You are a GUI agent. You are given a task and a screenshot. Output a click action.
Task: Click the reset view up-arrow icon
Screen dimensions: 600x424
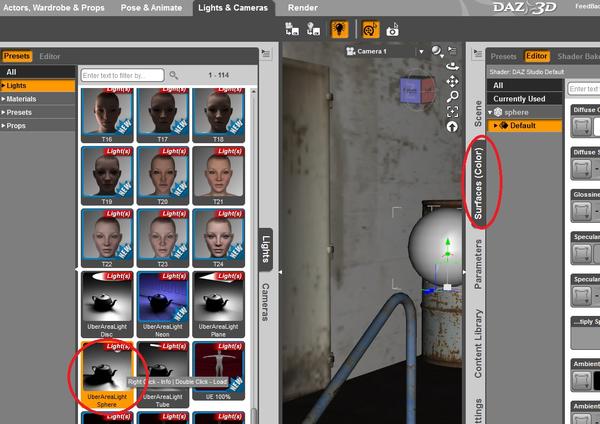click(x=452, y=127)
